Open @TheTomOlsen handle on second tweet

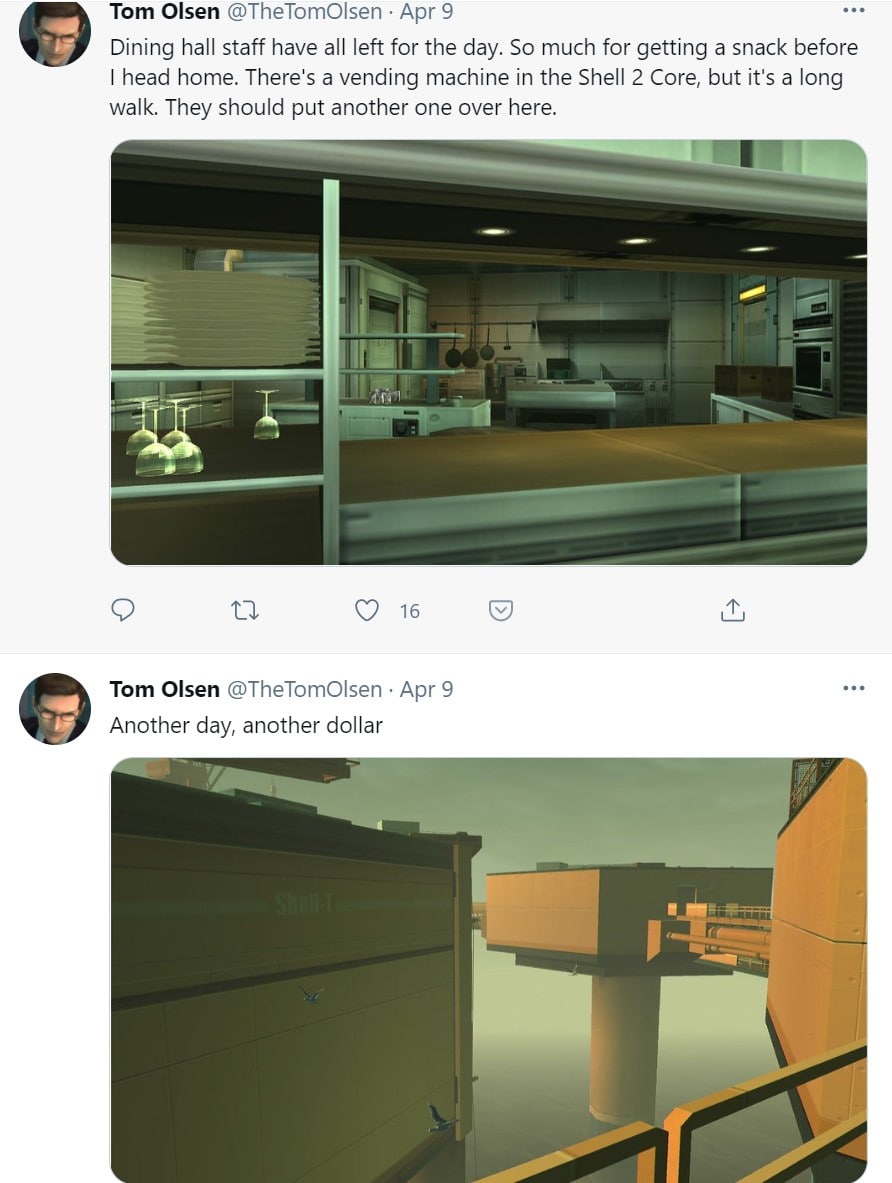pos(304,689)
